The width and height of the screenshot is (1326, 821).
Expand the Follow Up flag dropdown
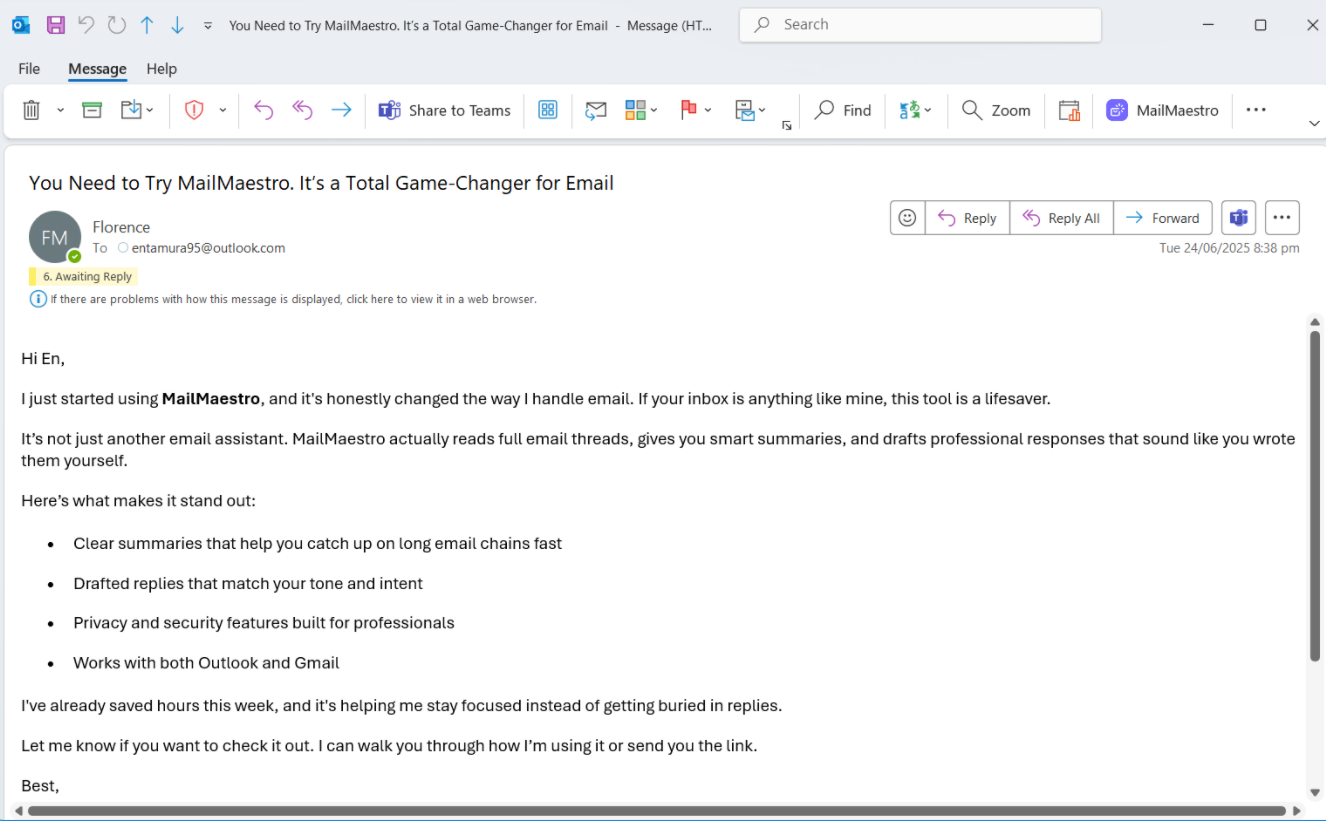pyautogui.click(x=708, y=110)
